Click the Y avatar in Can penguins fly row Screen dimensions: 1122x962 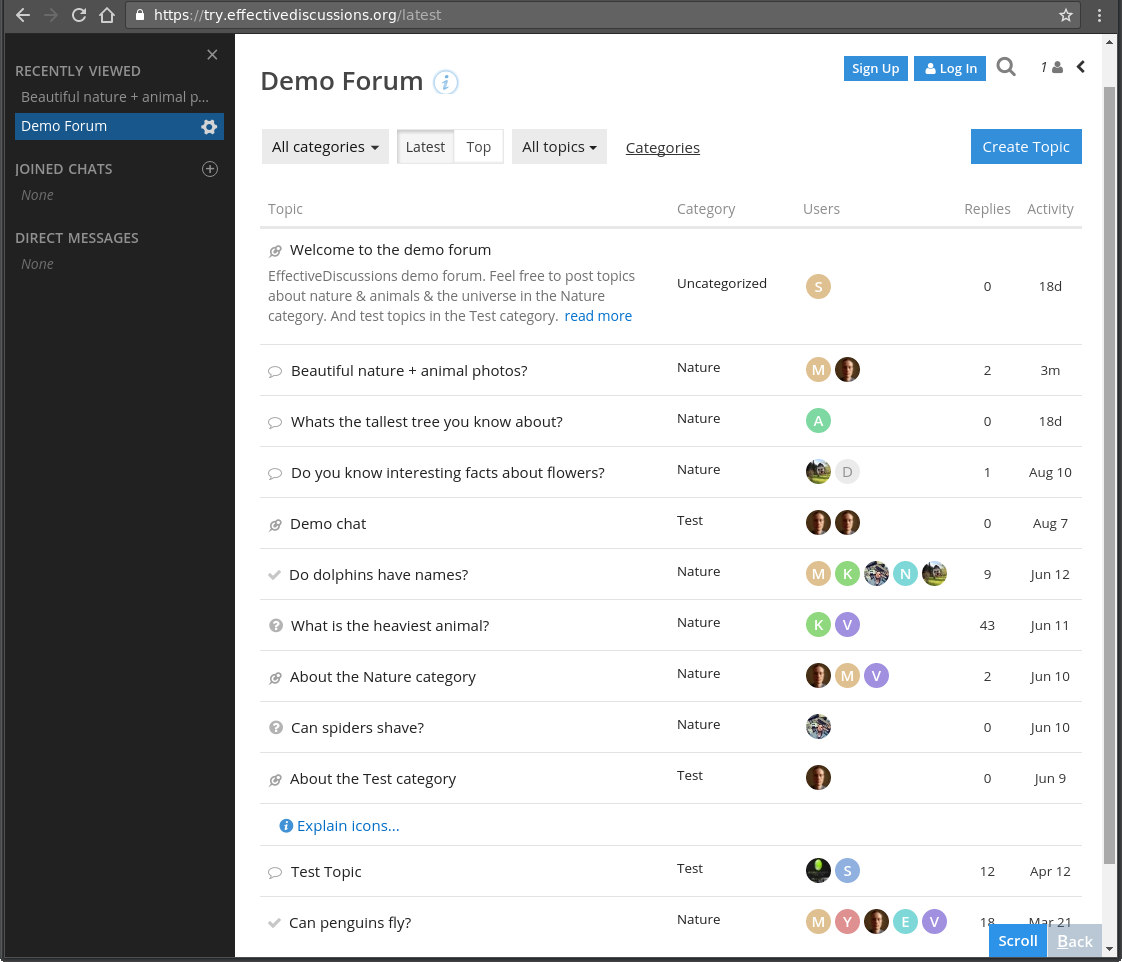[847, 922]
